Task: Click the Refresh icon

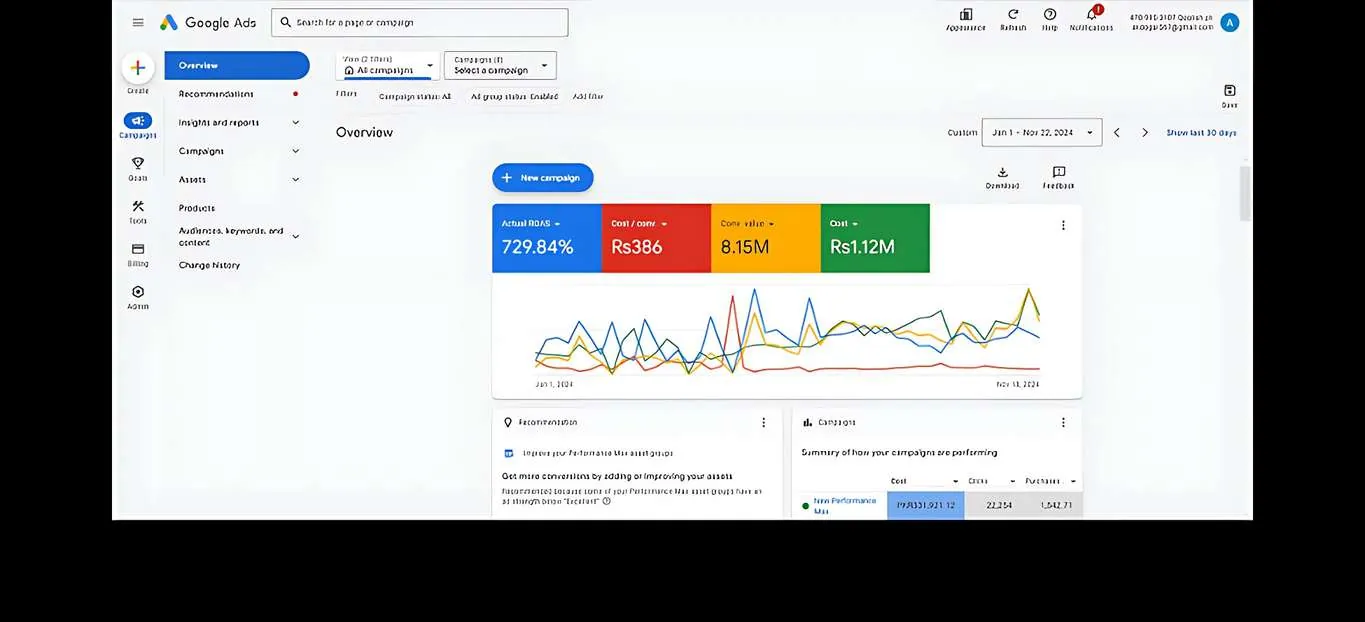Action: [x=1013, y=14]
